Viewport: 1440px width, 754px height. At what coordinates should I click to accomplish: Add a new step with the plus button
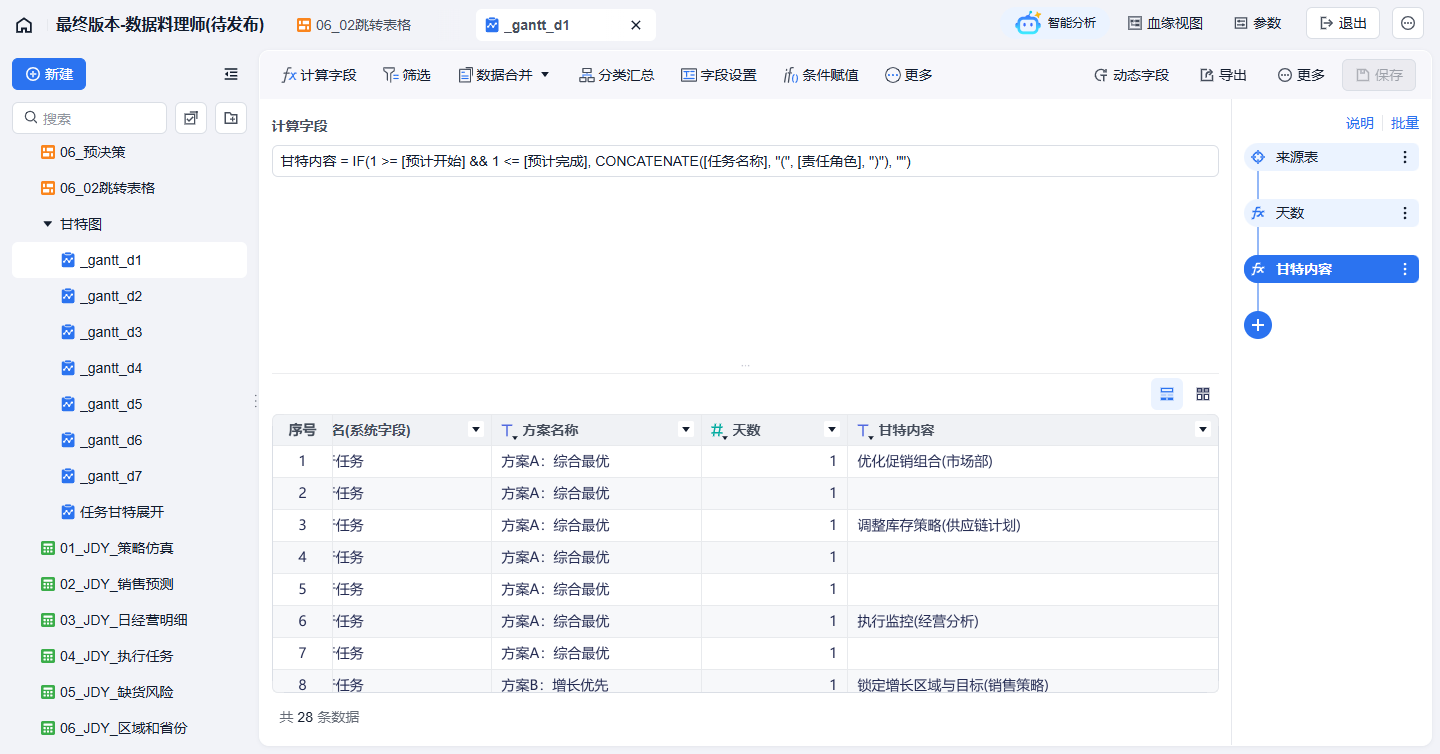pyautogui.click(x=1258, y=325)
